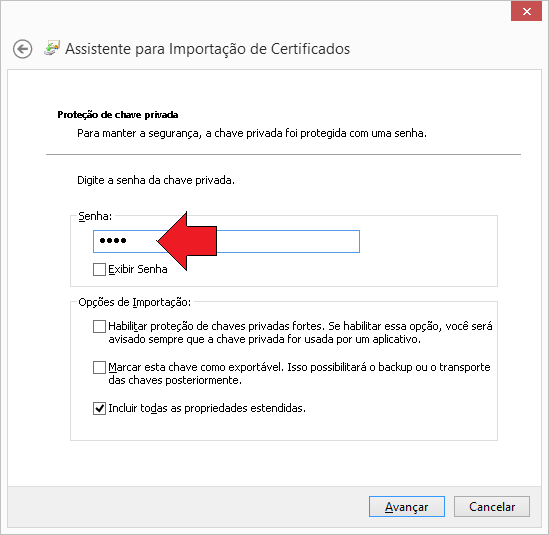The image size is (549, 535).
Task: Click the Digite a senha da chave privada instruction
Action: point(156,180)
